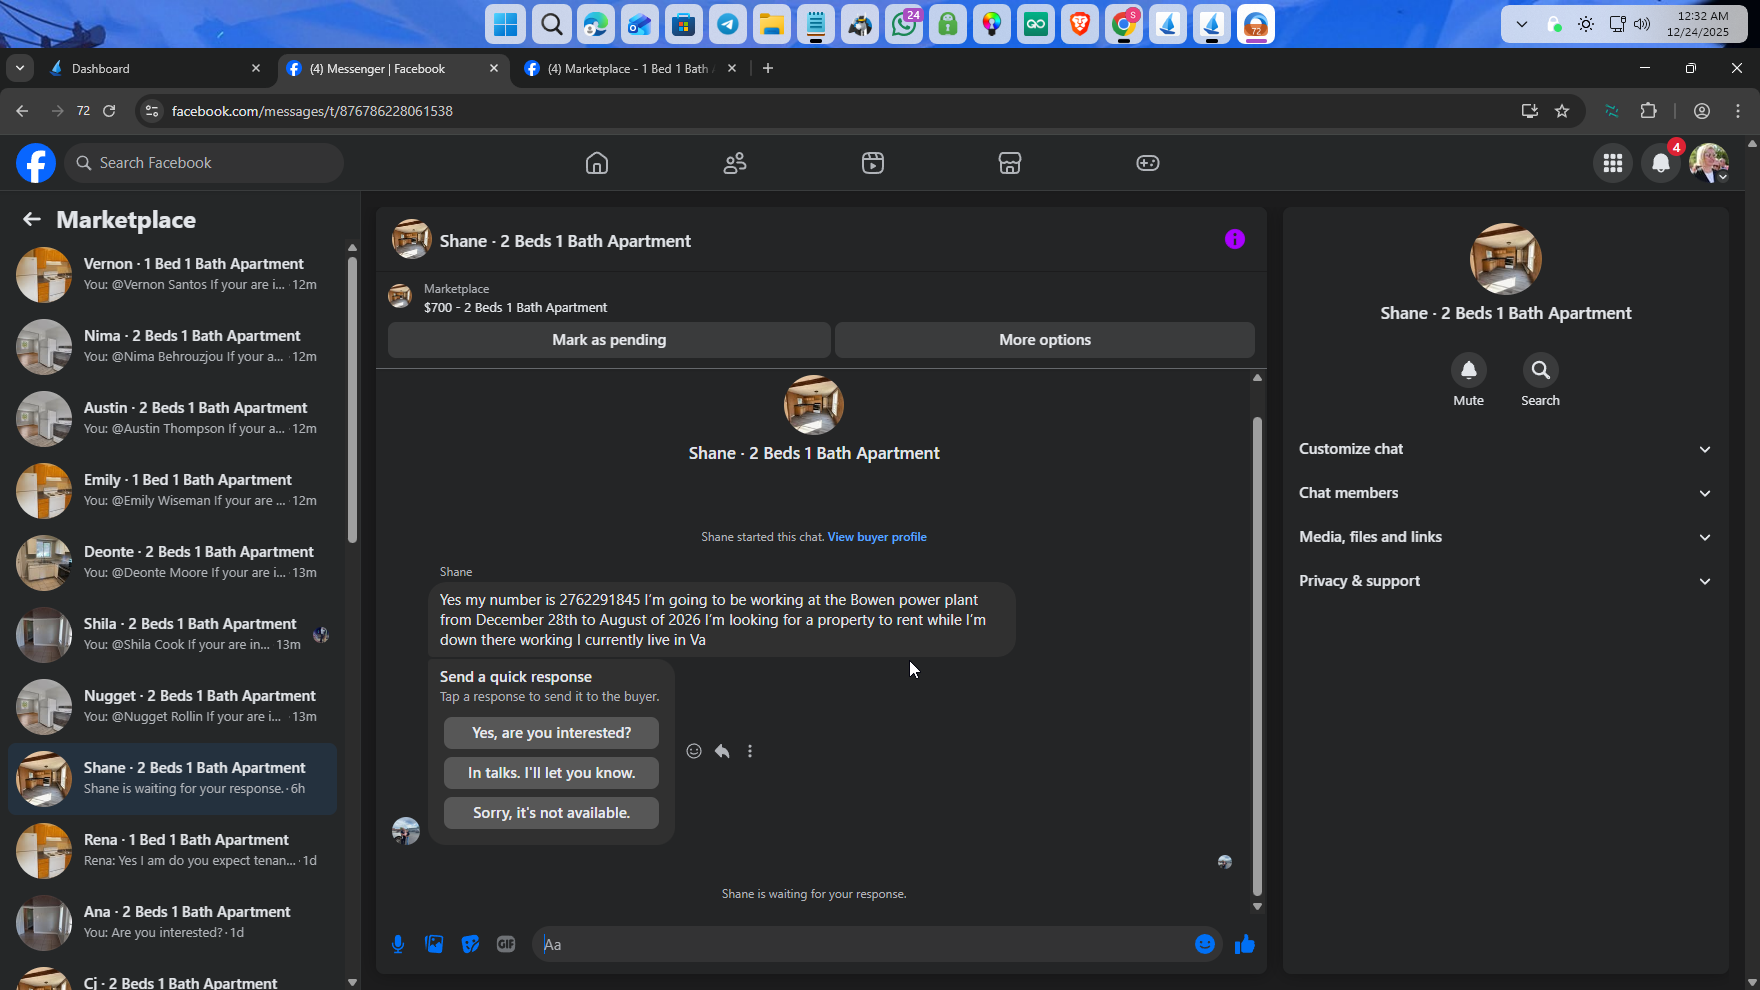Expand the system tray hidden icons chevron
Screen dimensions: 1760x990
click(x=1522, y=24)
